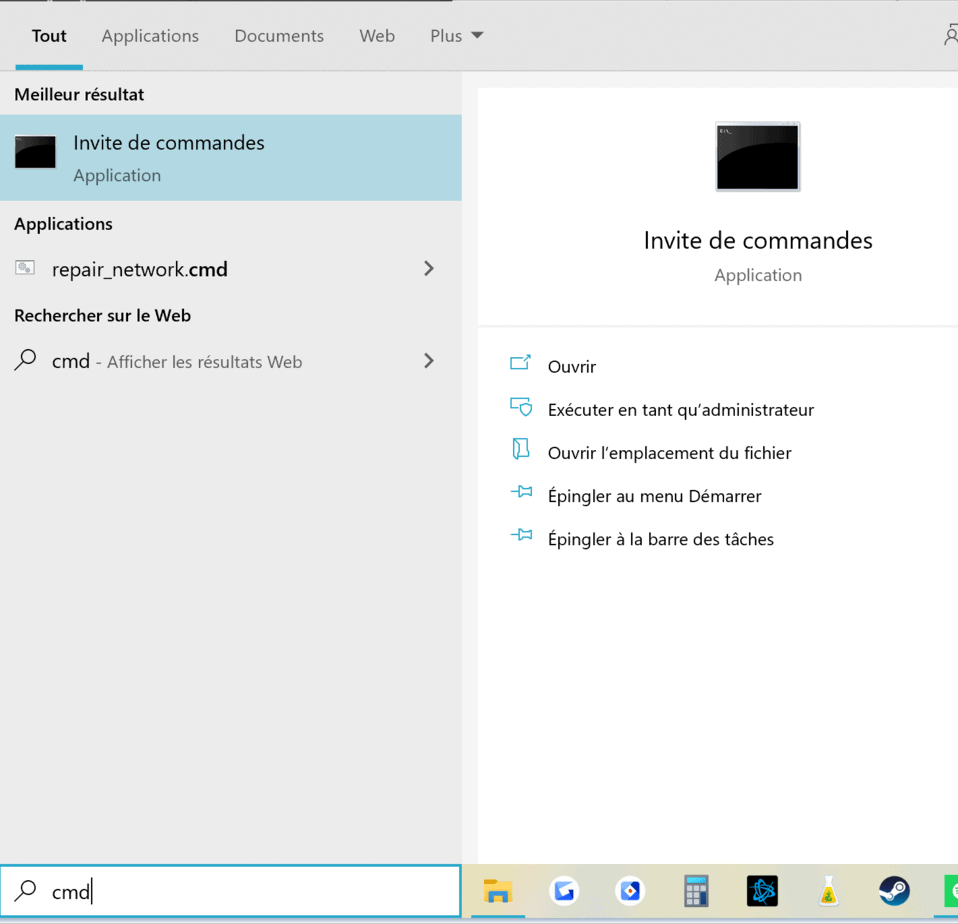Open Battle.net from the taskbar
The width and height of the screenshot is (958, 924).
(762, 890)
